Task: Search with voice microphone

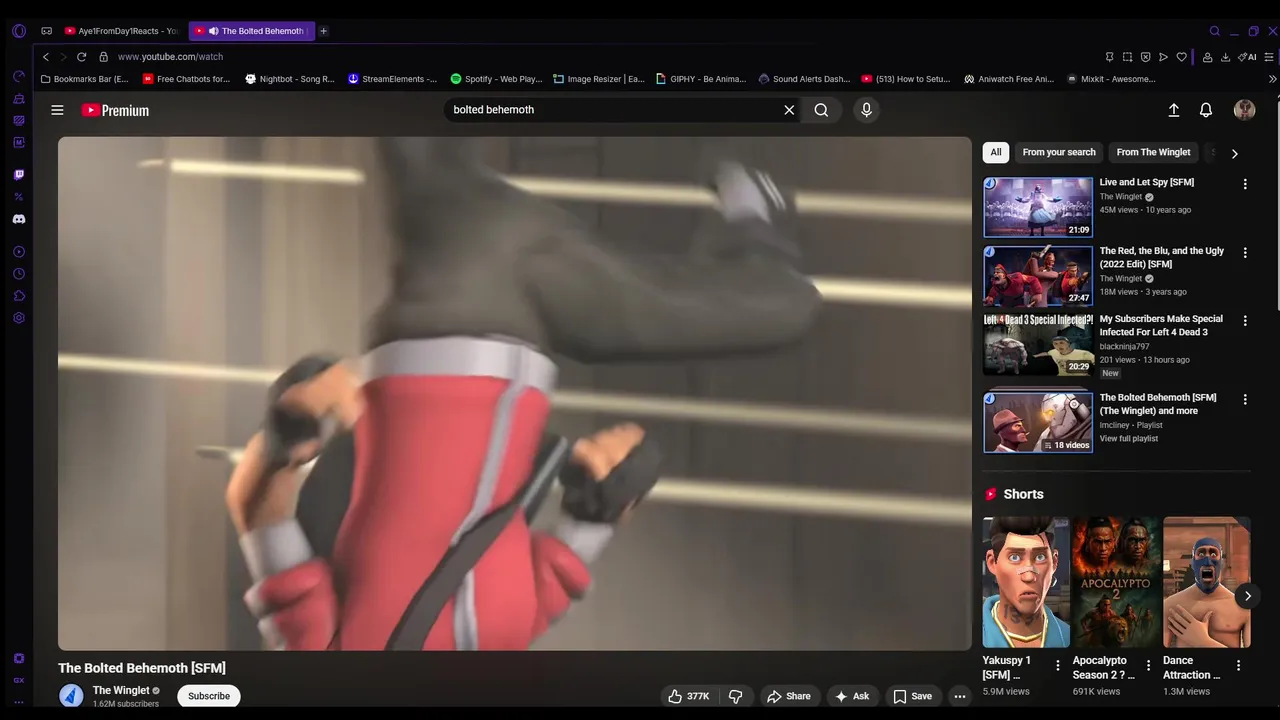Action: point(866,110)
